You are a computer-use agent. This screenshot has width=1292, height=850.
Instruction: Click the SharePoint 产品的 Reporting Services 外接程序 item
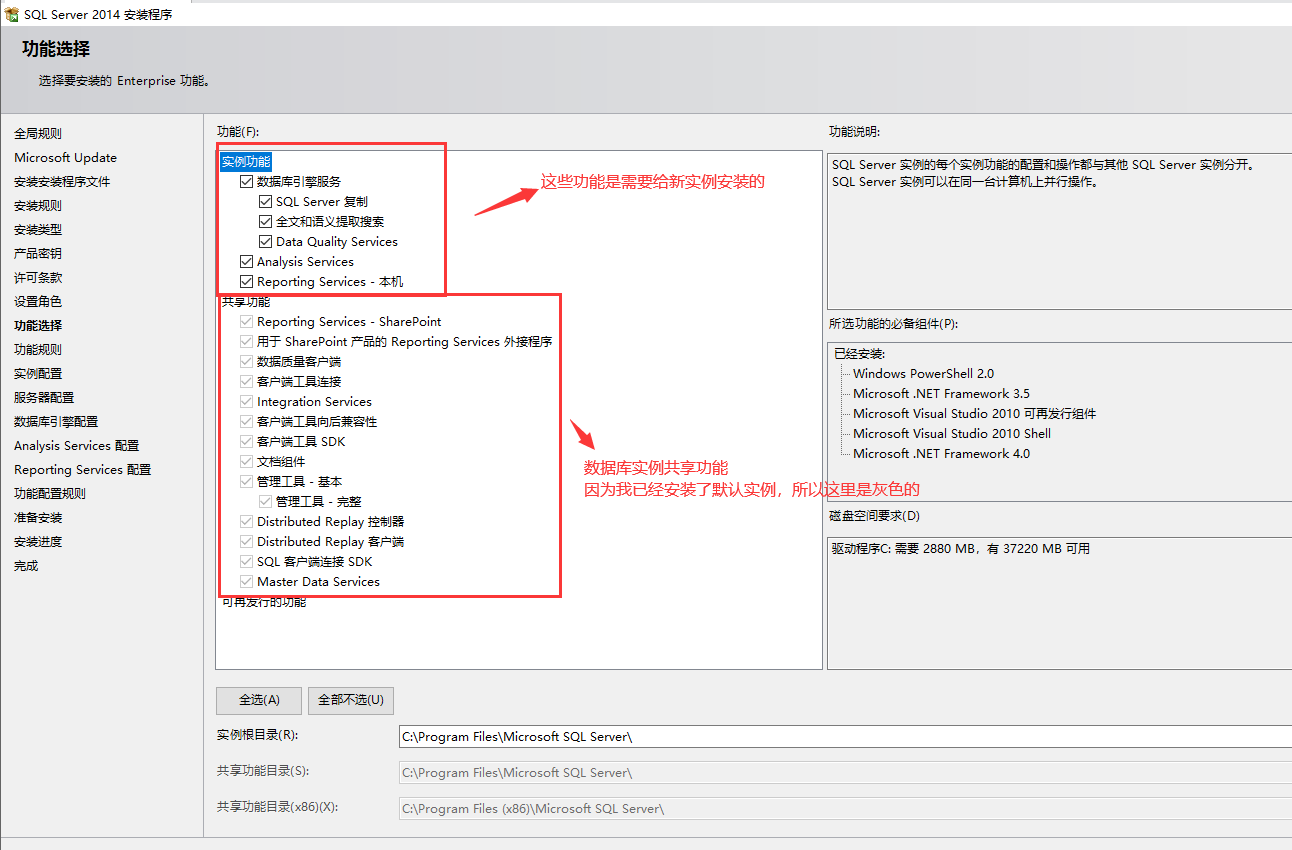pos(404,342)
